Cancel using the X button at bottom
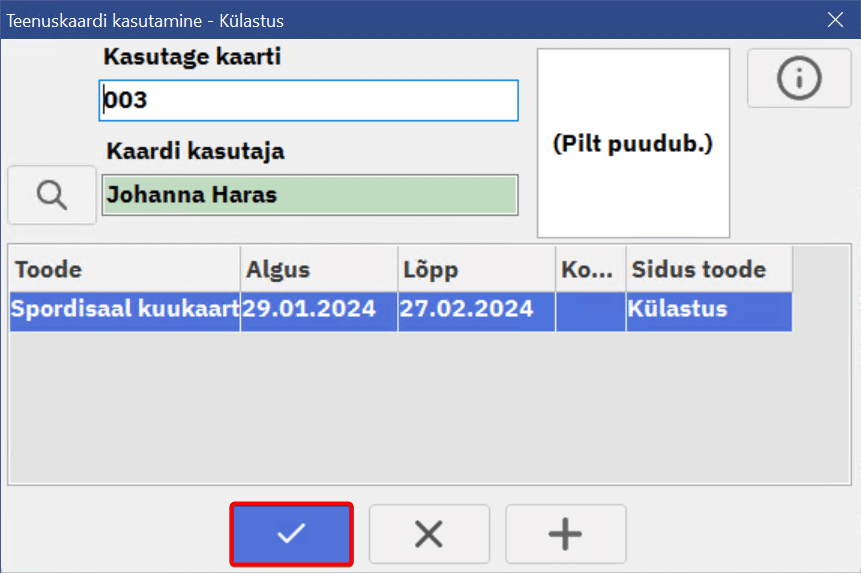The image size is (861, 573). pyautogui.click(x=429, y=535)
